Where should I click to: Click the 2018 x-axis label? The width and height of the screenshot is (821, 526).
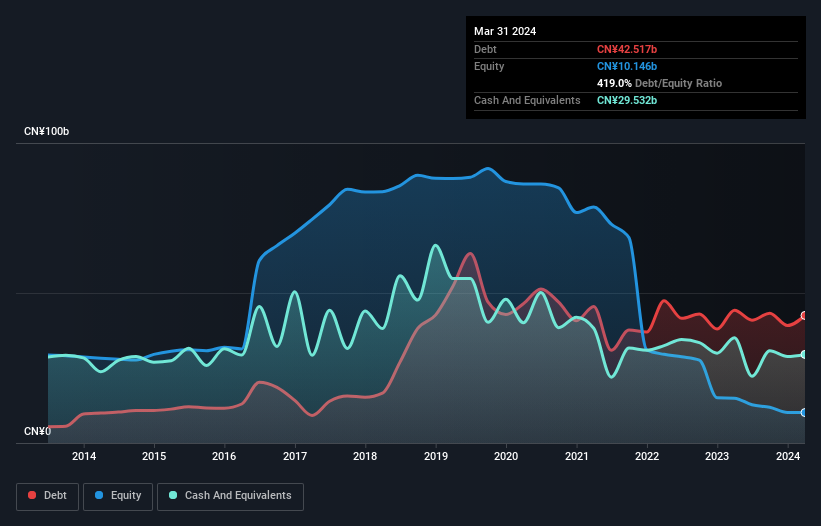click(x=365, y=456)
